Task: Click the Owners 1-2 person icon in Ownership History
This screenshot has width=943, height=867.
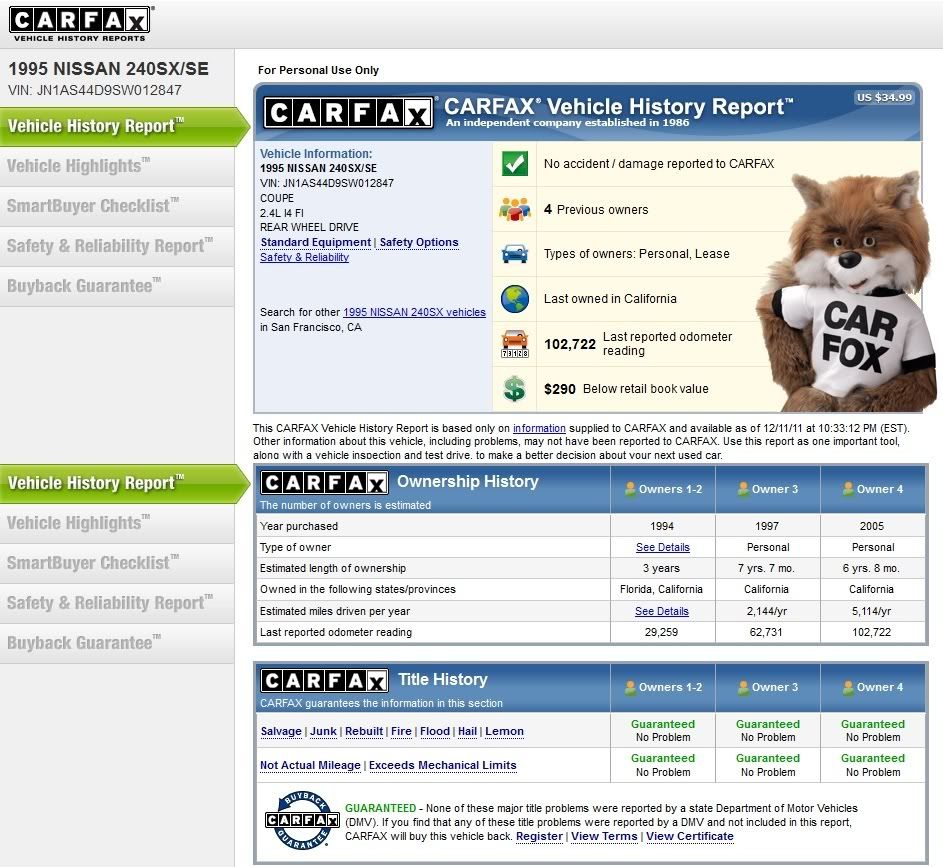Action: (x=630, y=489)
